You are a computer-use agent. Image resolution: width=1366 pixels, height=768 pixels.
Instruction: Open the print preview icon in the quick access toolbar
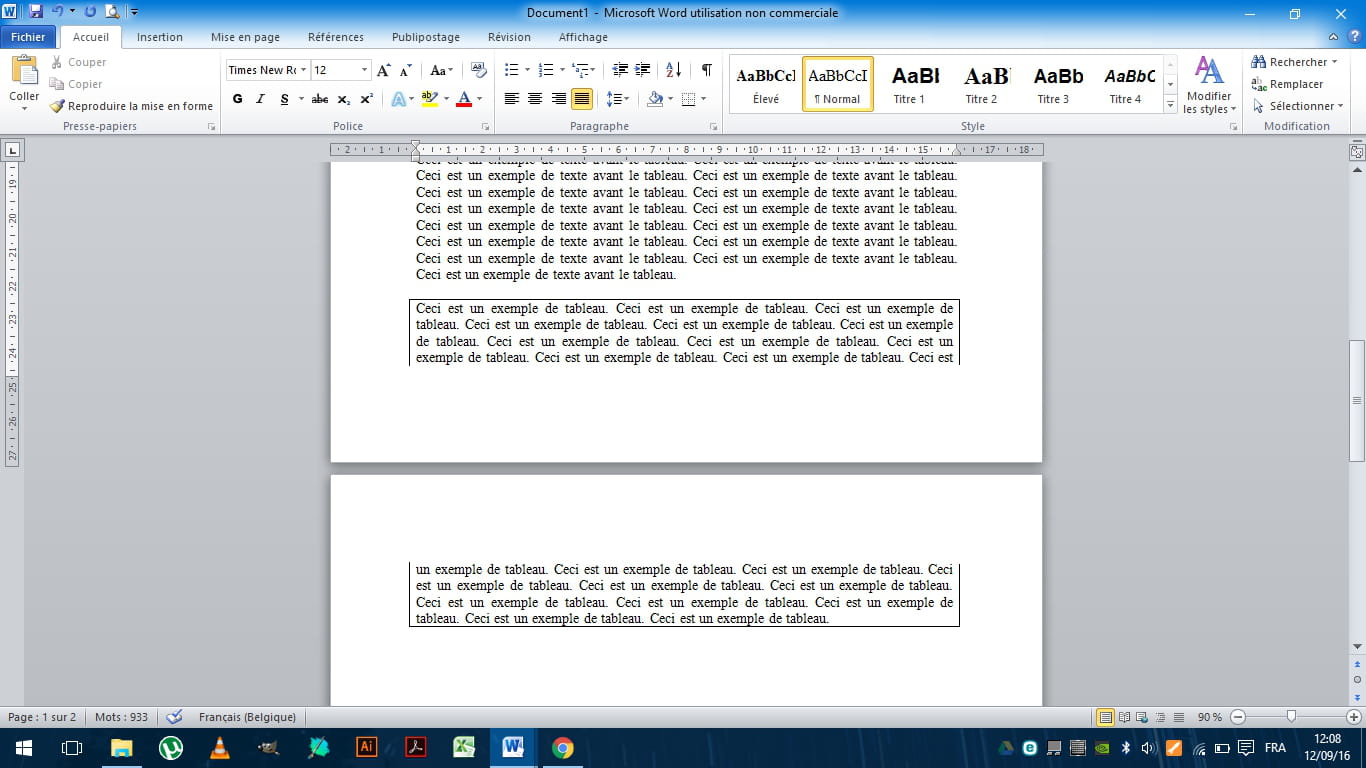pos(111,12)
